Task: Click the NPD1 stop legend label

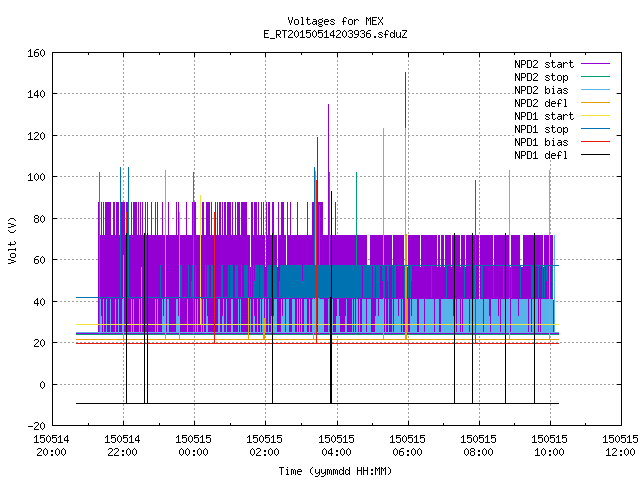Action: pos(541,129)
